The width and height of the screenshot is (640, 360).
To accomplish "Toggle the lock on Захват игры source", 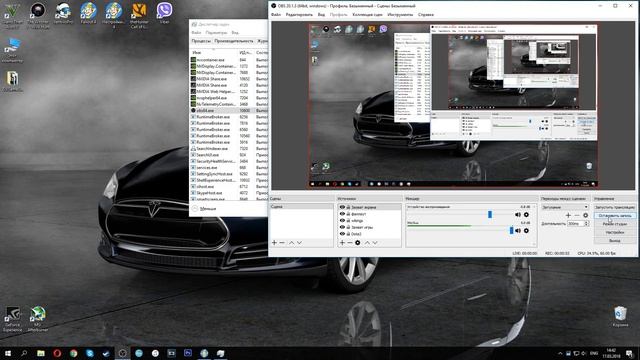I will pyautogui.click(x=348, y=227).
